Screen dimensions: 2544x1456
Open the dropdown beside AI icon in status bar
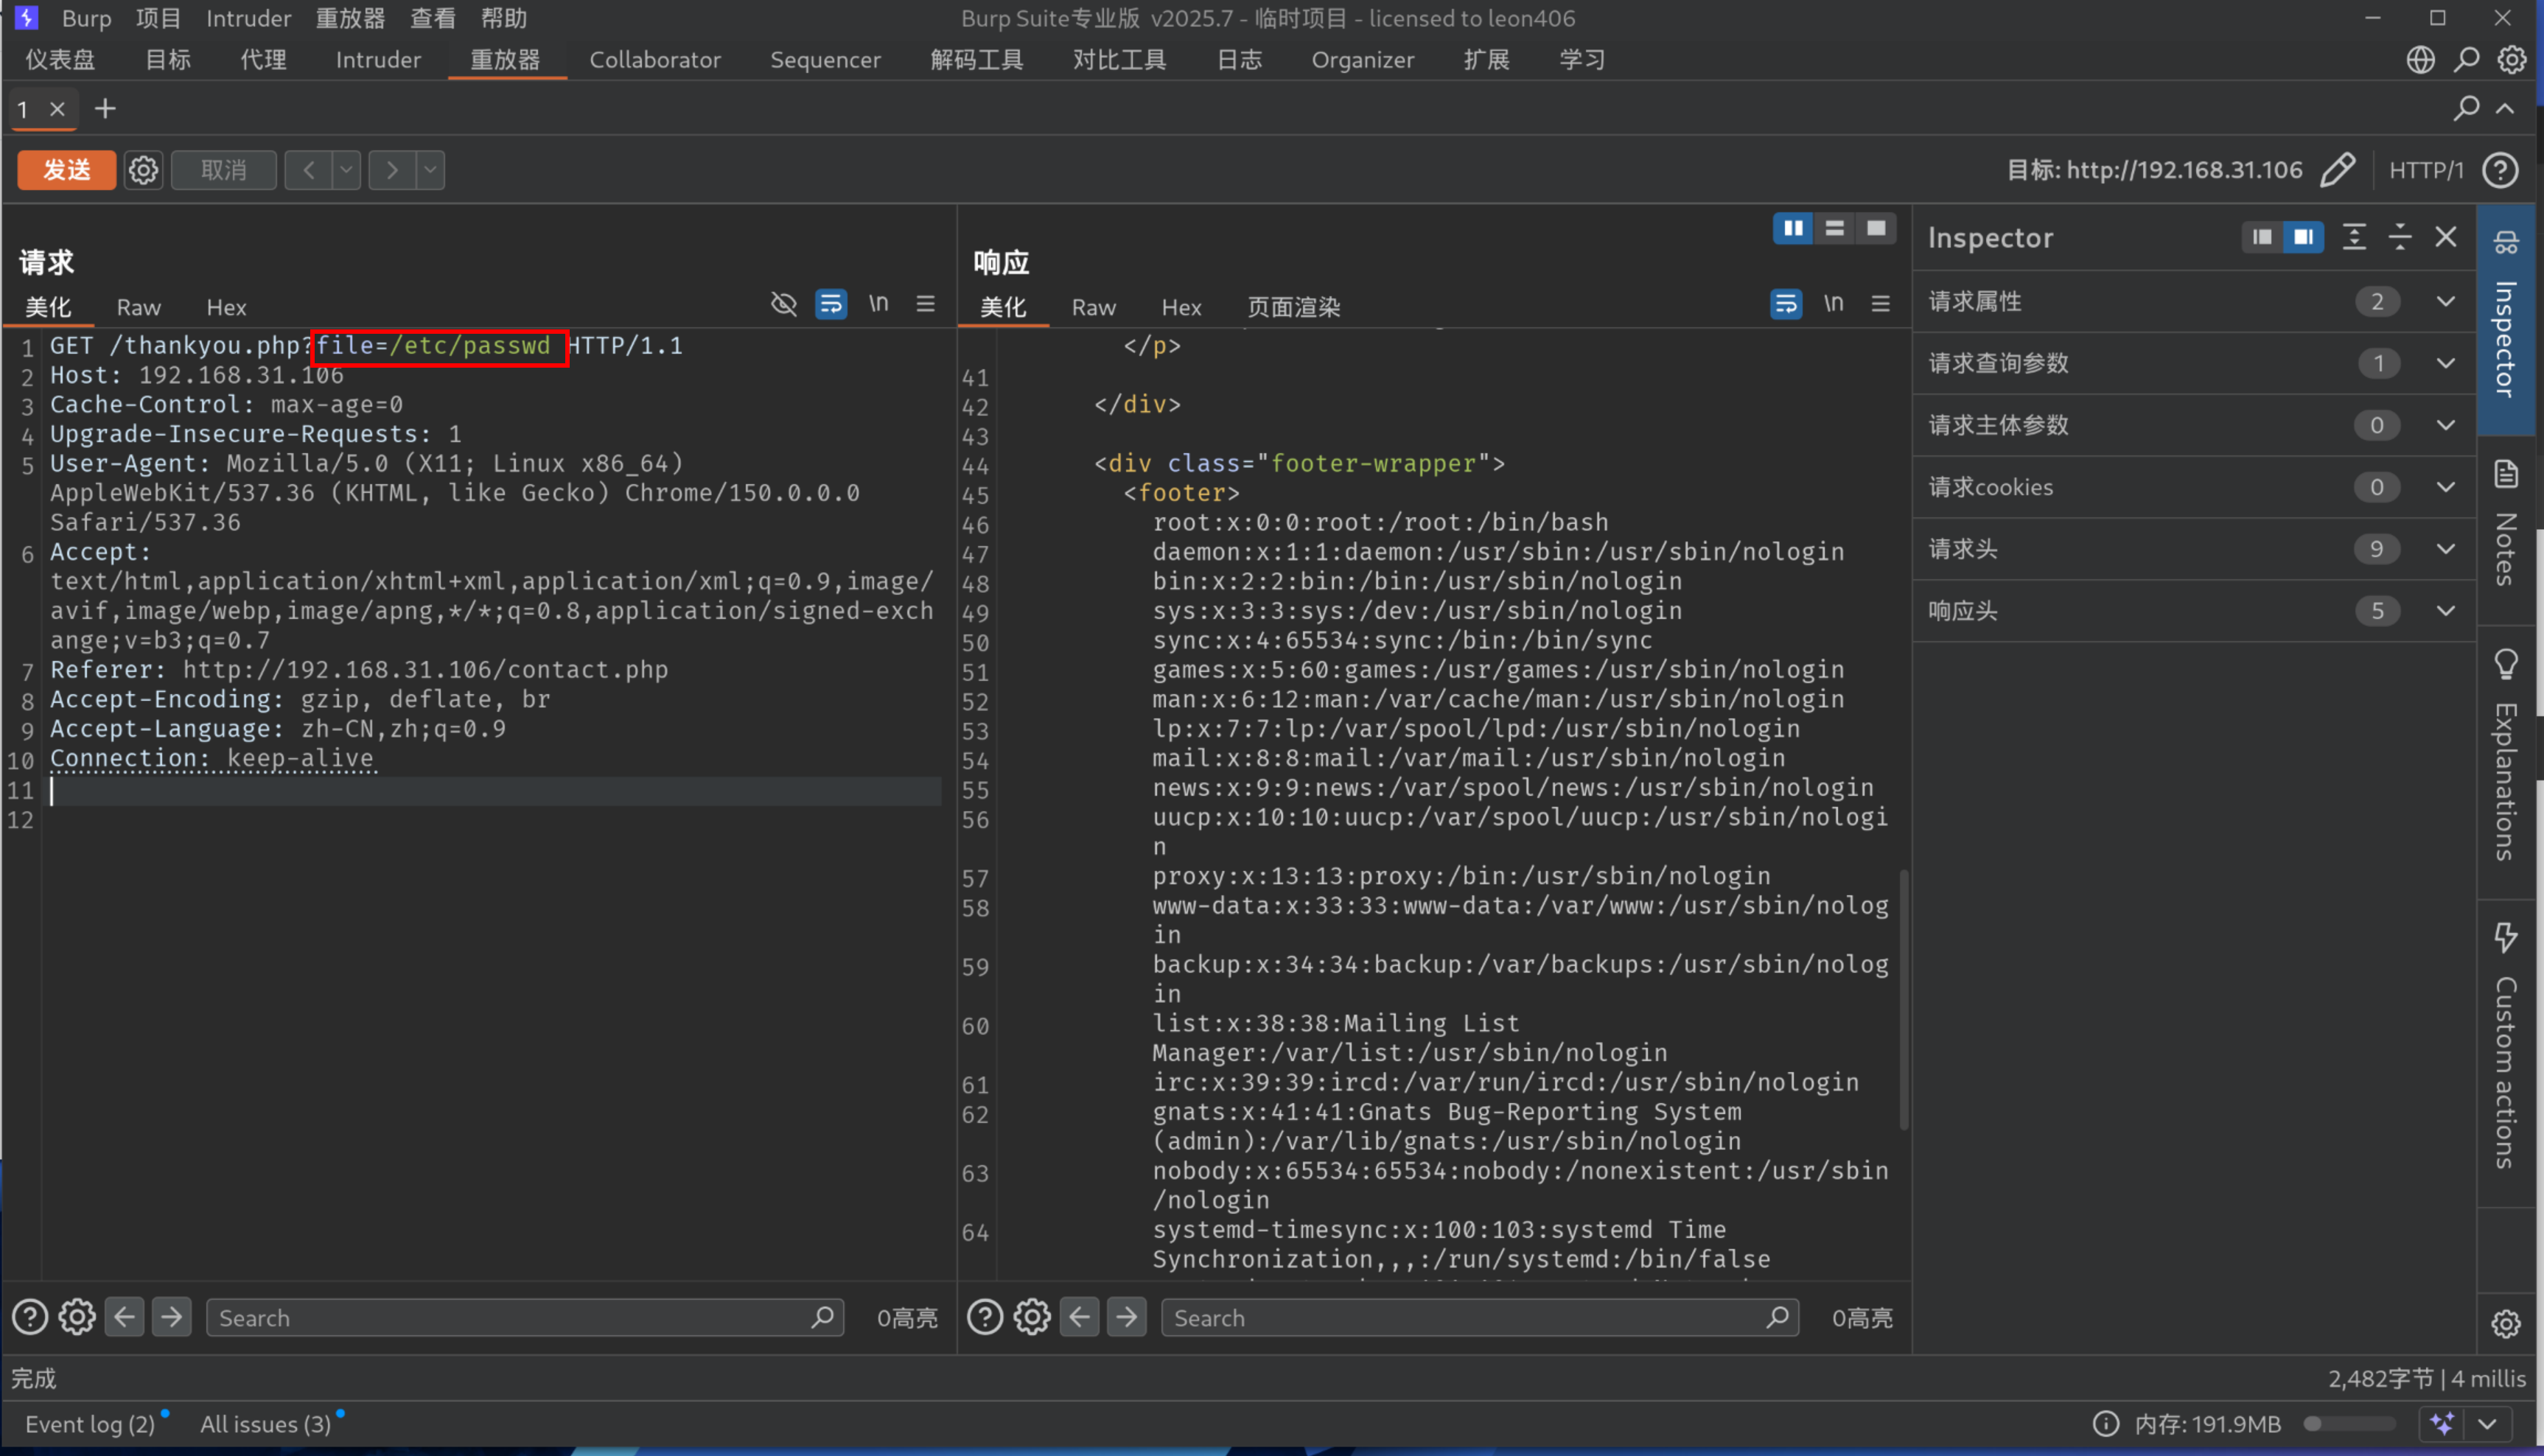pos(2487,1423)
